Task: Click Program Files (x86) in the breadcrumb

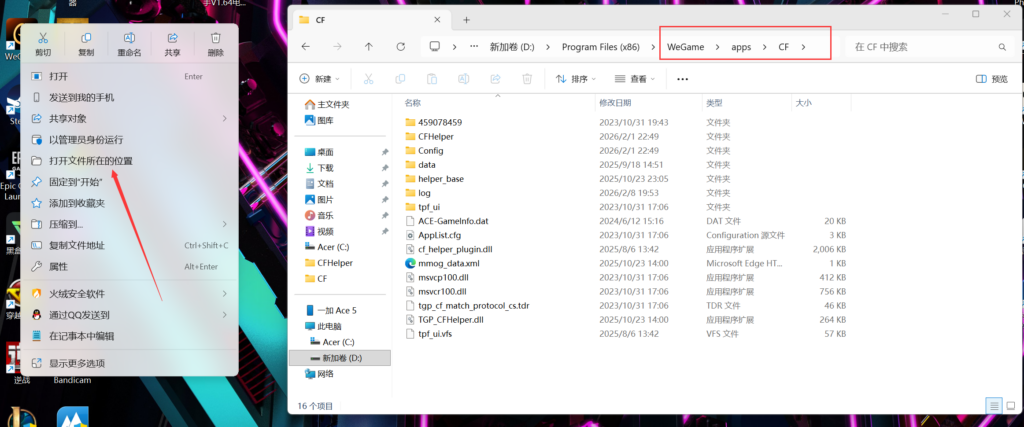Action: pyautogui.click(x=601, y=47)
